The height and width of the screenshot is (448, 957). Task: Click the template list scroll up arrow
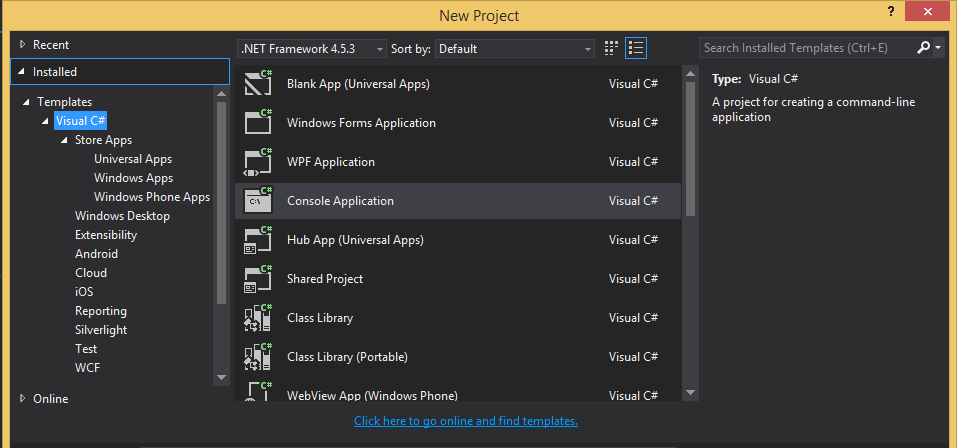point(690,74)
